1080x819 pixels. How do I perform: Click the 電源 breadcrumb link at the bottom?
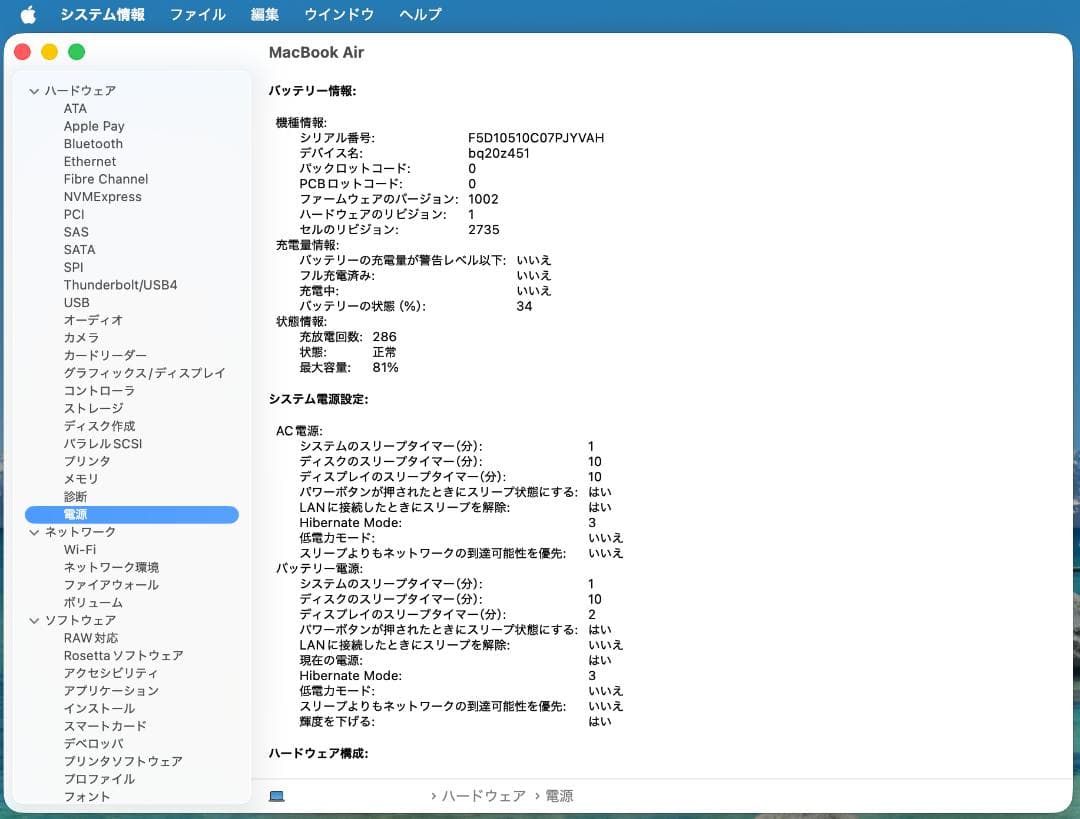(559, 796)
